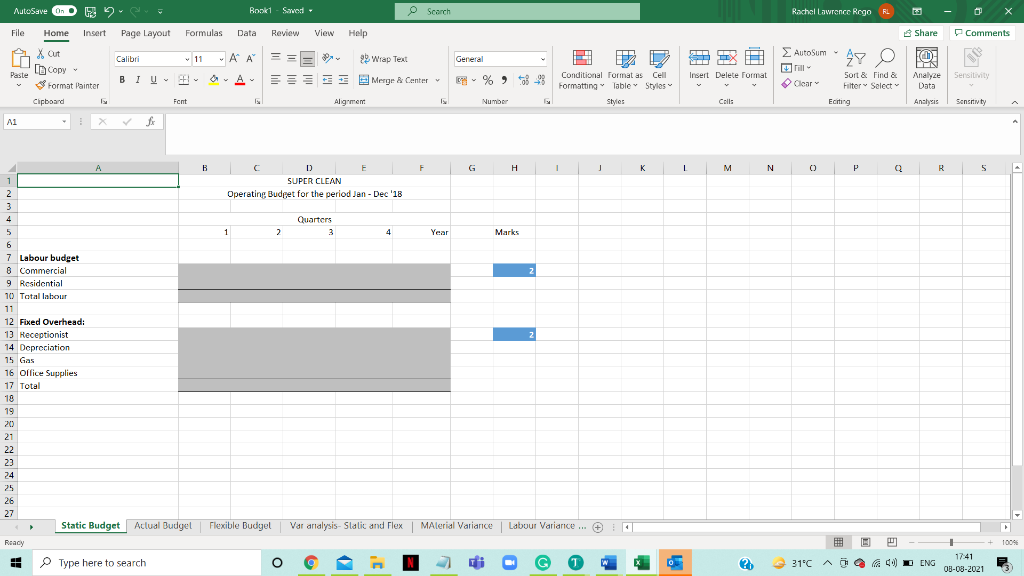Apply Underline formatting
Image resolution: width=1024 pixels, height=576 pixels.
coord(153,80)
